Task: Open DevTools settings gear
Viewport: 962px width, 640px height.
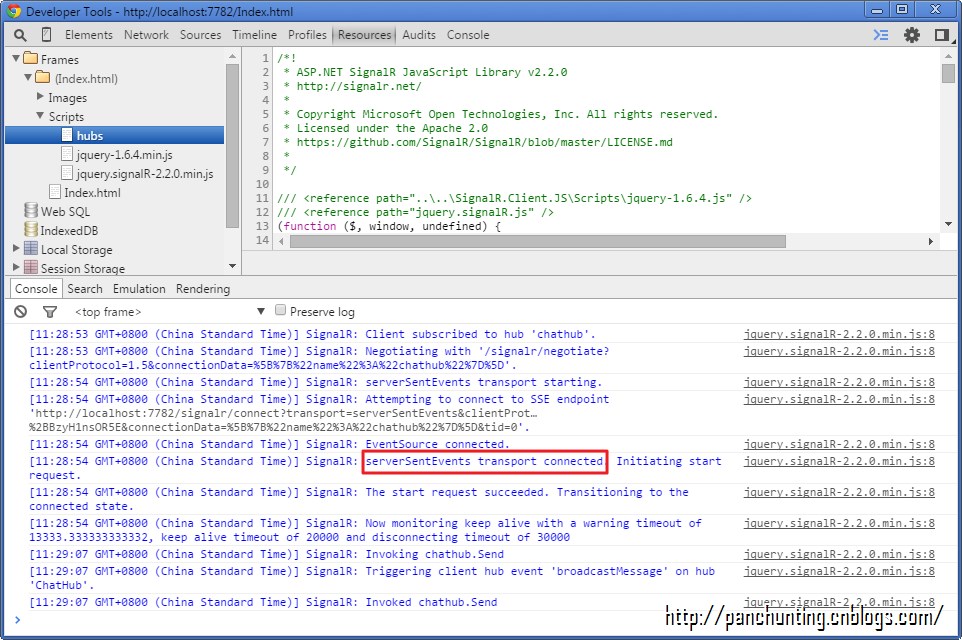Action: click(912, 35)
